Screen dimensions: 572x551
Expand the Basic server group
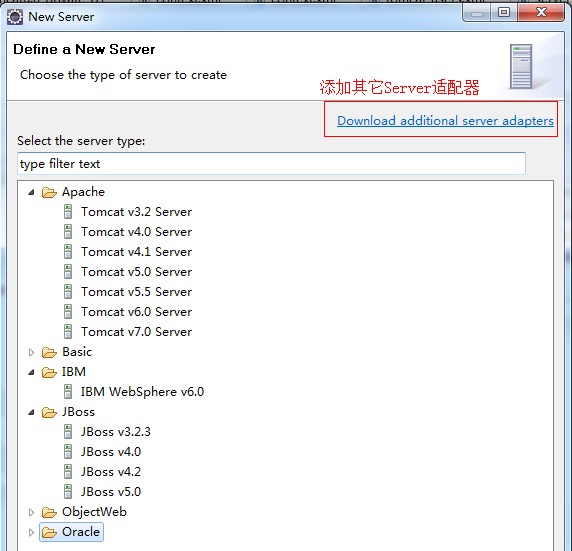point(31,352)
